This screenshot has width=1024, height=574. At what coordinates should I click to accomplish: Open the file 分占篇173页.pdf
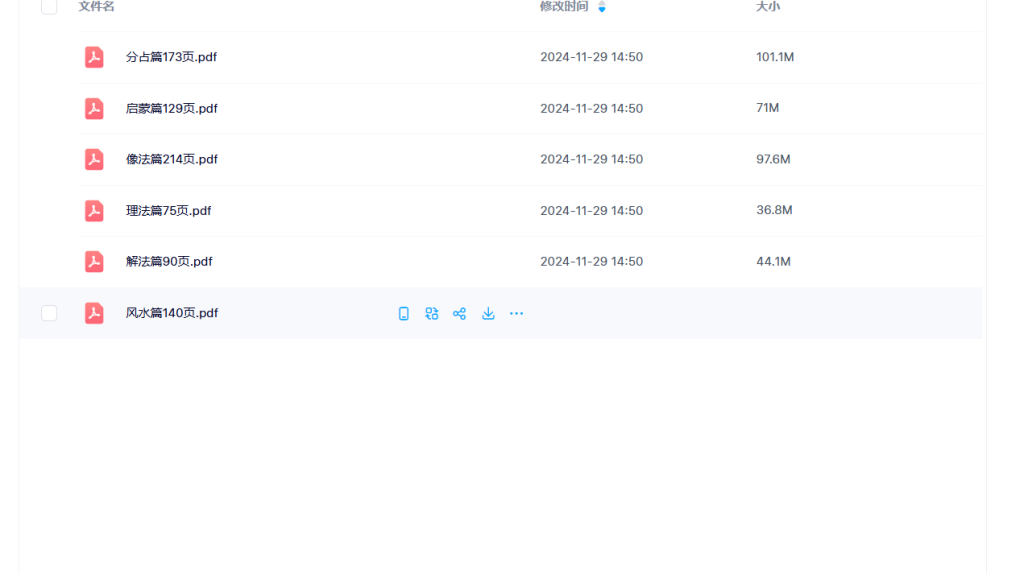tap(171, 57)
